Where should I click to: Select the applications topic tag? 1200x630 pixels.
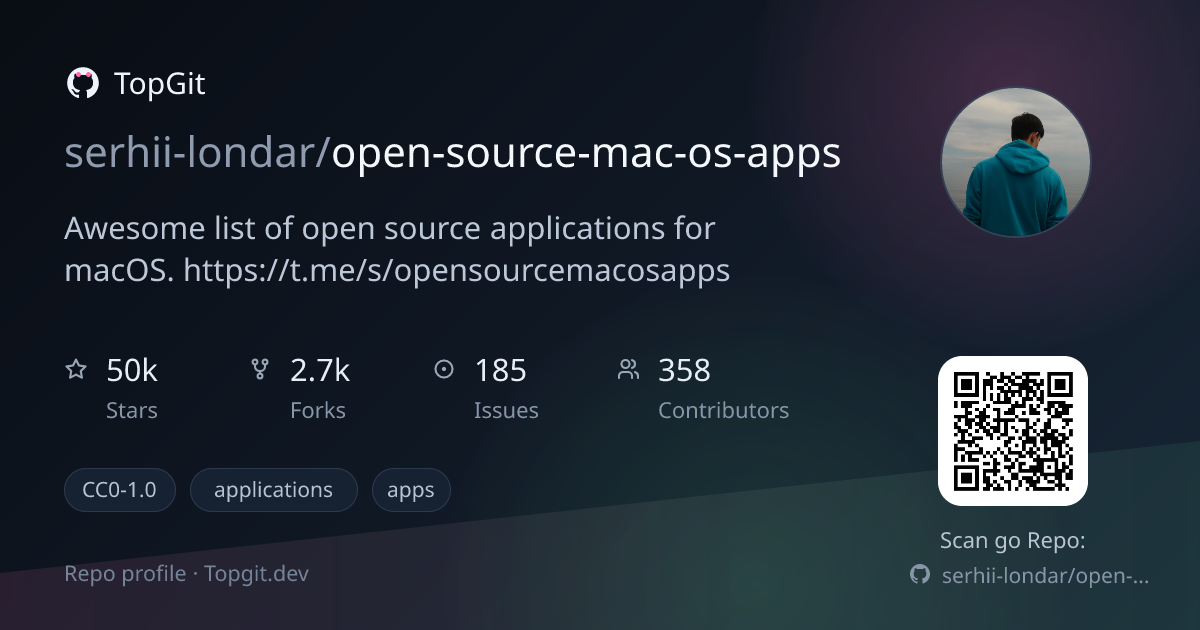[273, 490]
